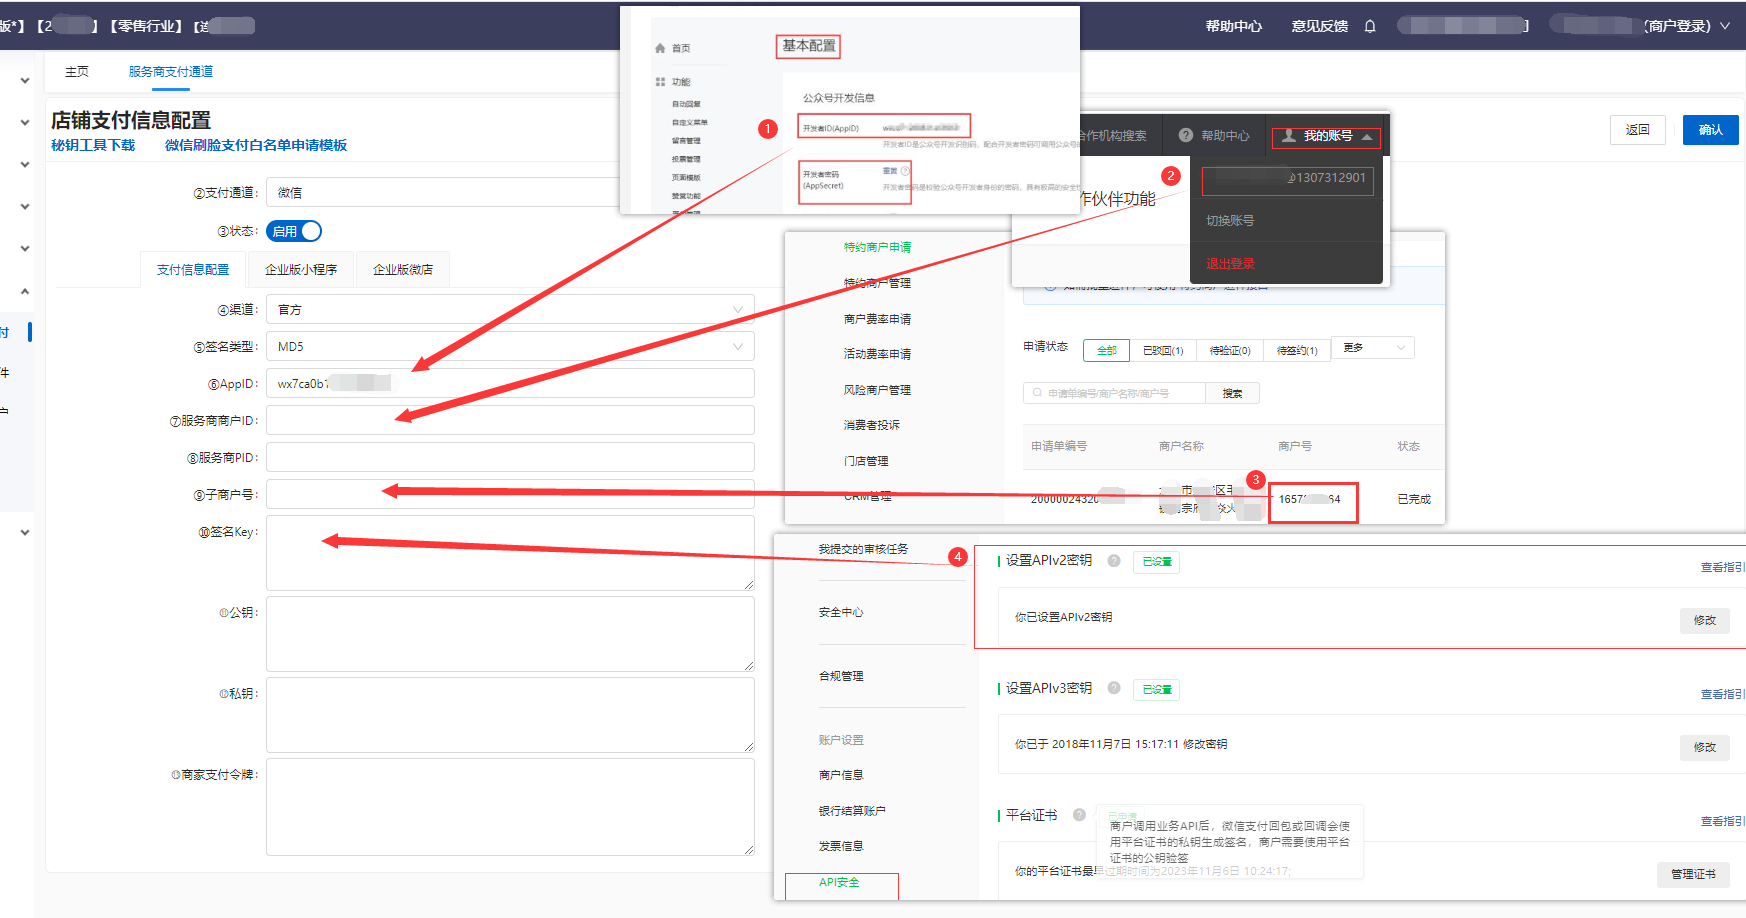The height and width of the screenshot is (918, 1746).
Task: Click help icon next to 平台证书
Action: tap(1079, 815)
